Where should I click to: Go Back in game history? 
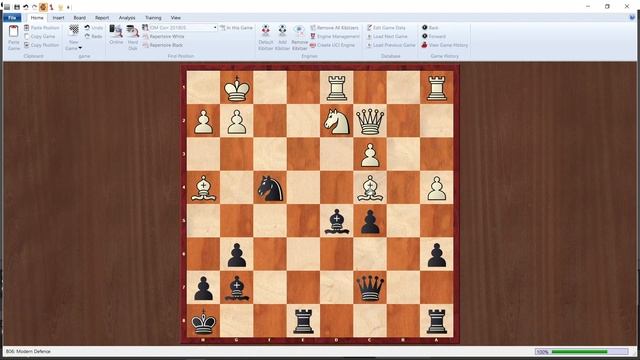[430, 28]
